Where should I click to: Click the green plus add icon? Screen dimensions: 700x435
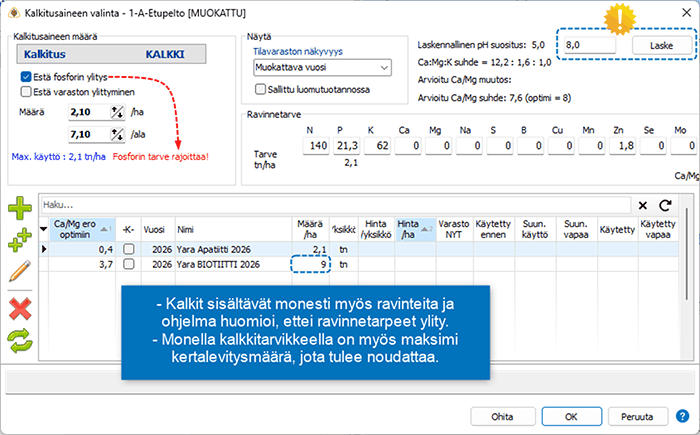point(20,209)
